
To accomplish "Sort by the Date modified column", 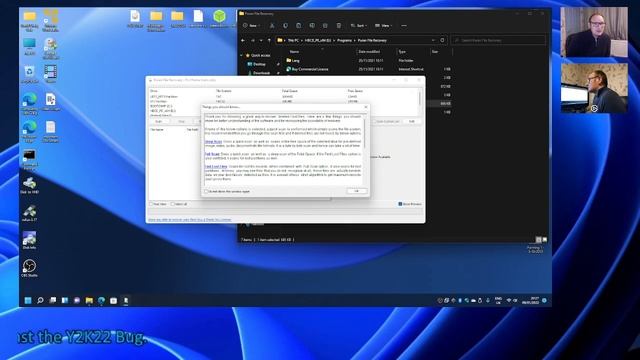I will tap(369, 52).
